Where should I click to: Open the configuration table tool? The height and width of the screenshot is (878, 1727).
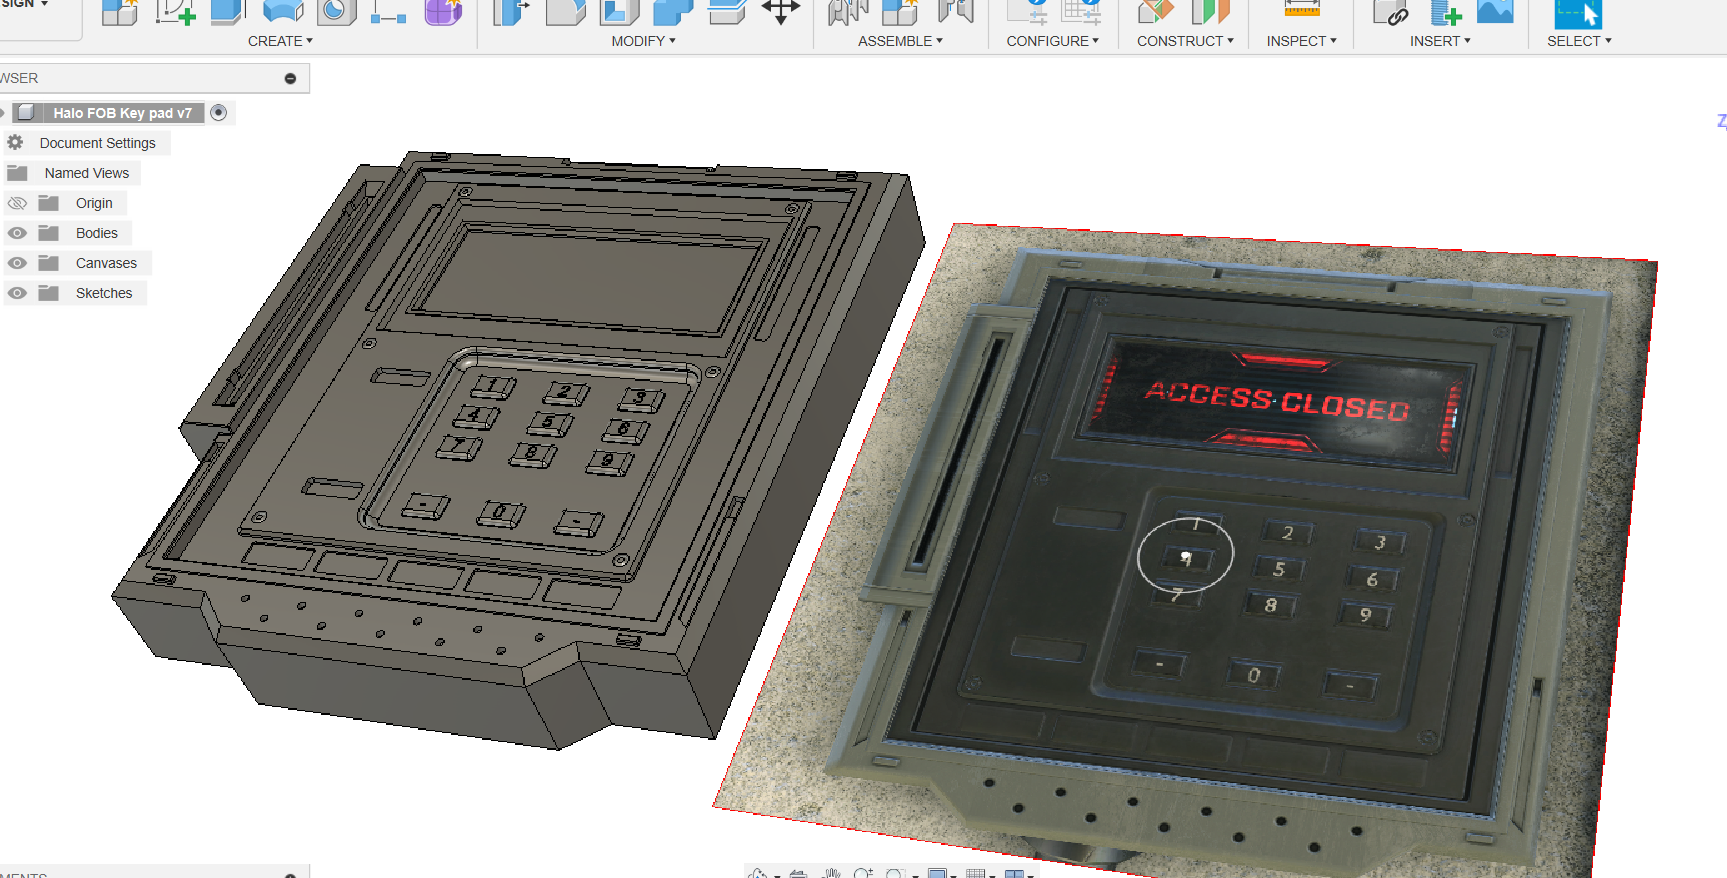[1081, 12]
